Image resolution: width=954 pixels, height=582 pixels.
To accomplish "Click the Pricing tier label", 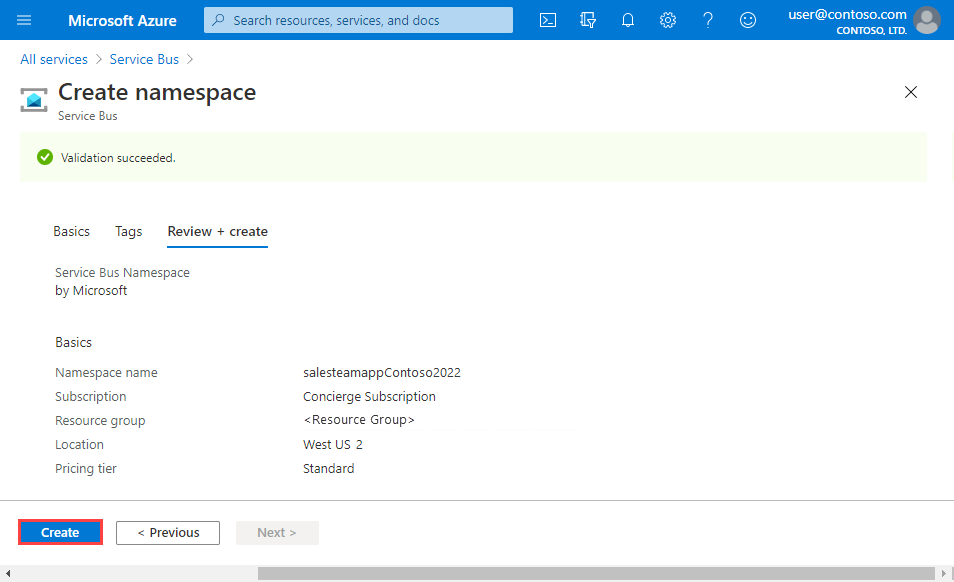I will 86,468.
